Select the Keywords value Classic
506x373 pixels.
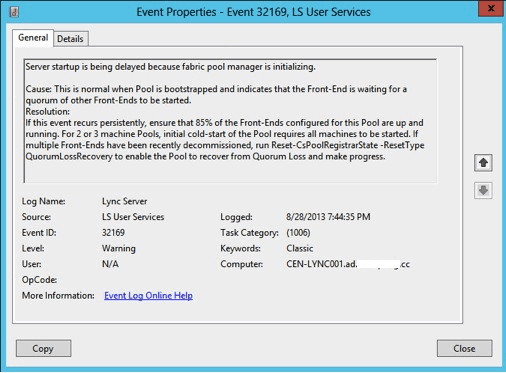click(300, 249)
